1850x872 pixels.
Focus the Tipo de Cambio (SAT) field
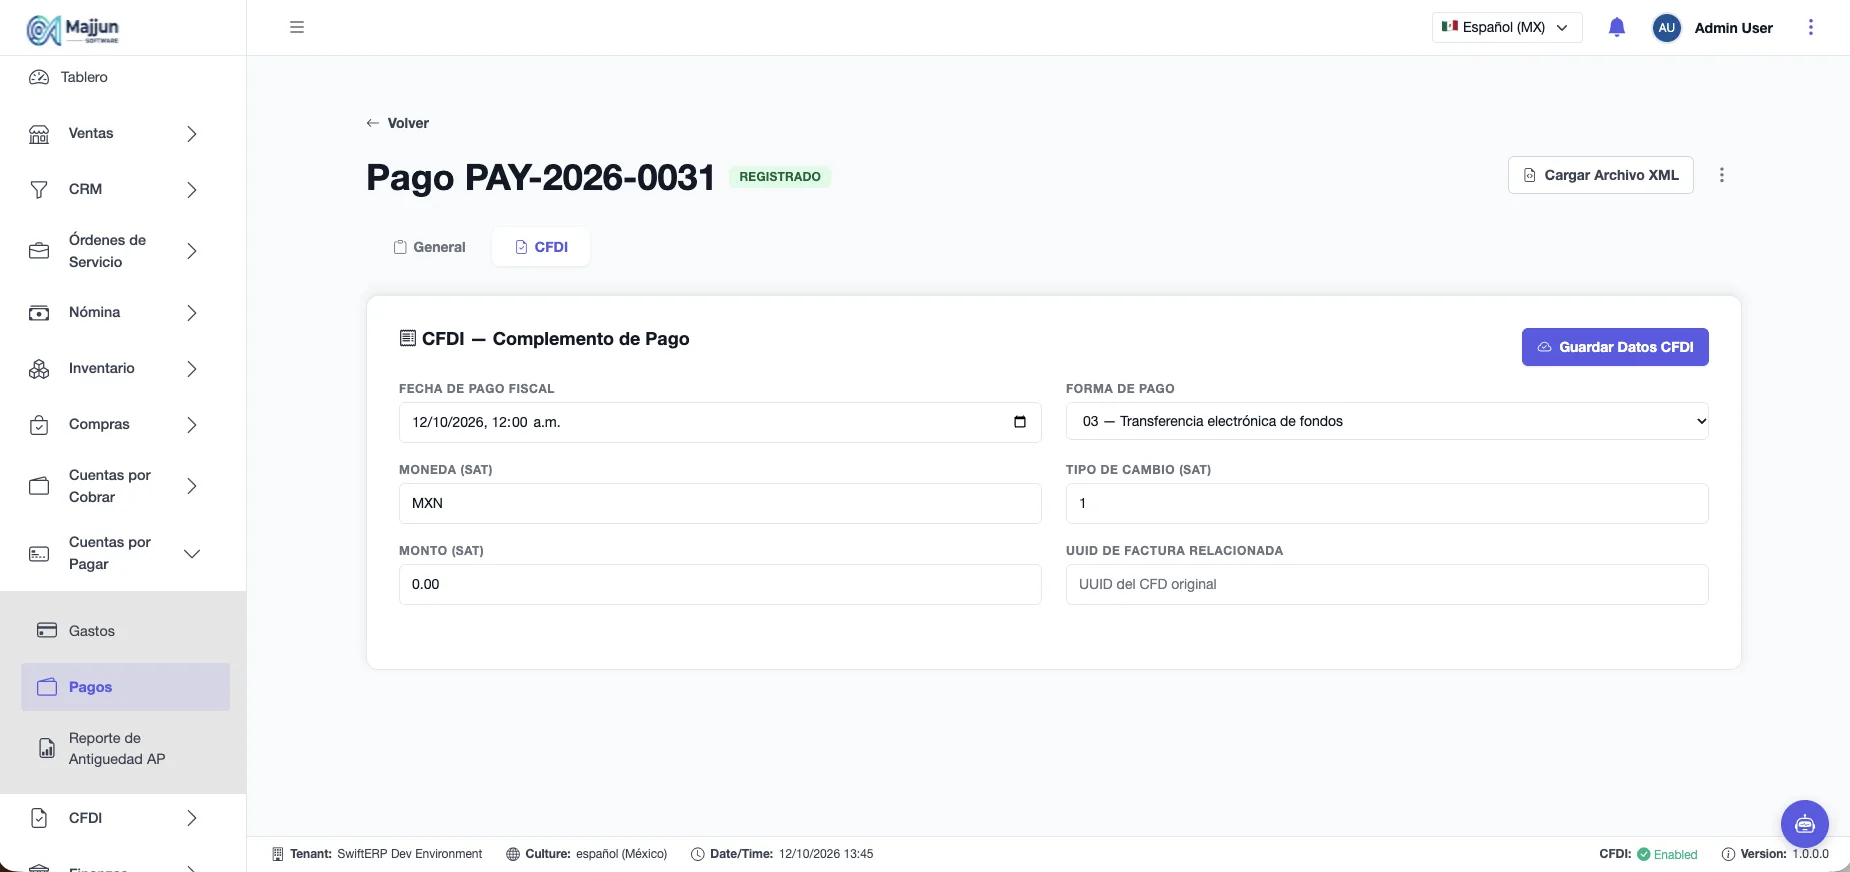1387,503
